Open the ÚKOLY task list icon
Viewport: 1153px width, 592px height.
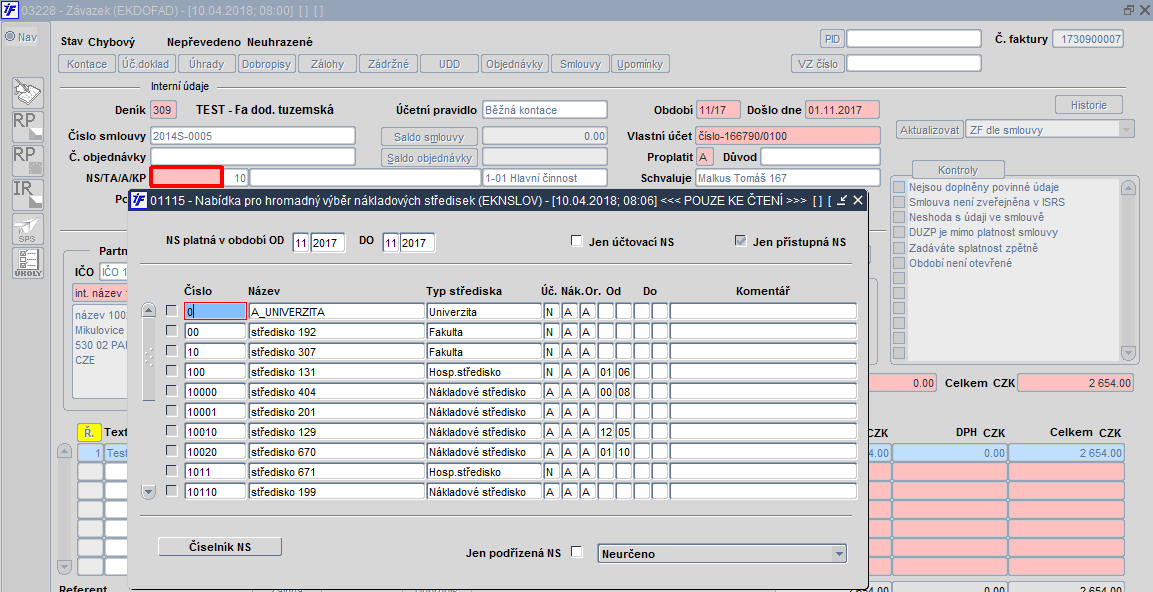click(28, 263)
